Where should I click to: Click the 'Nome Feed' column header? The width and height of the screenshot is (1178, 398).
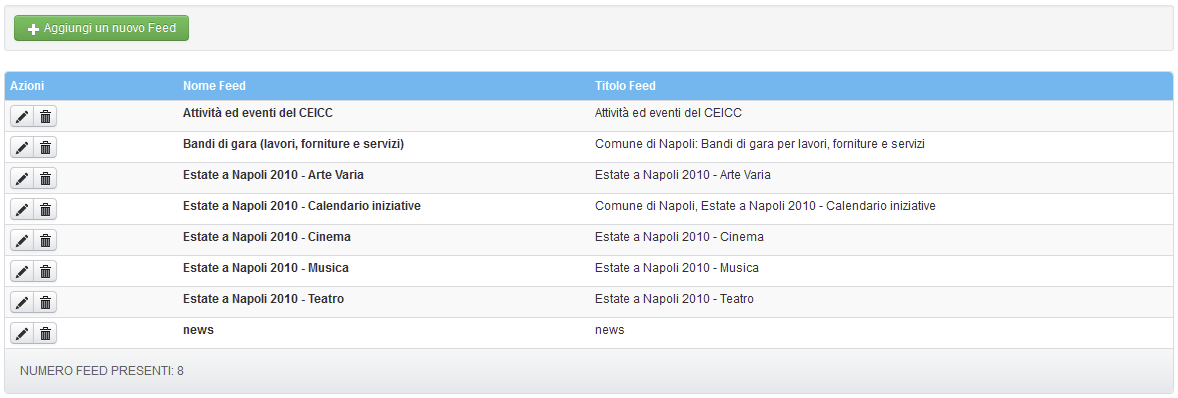[214, 86]
